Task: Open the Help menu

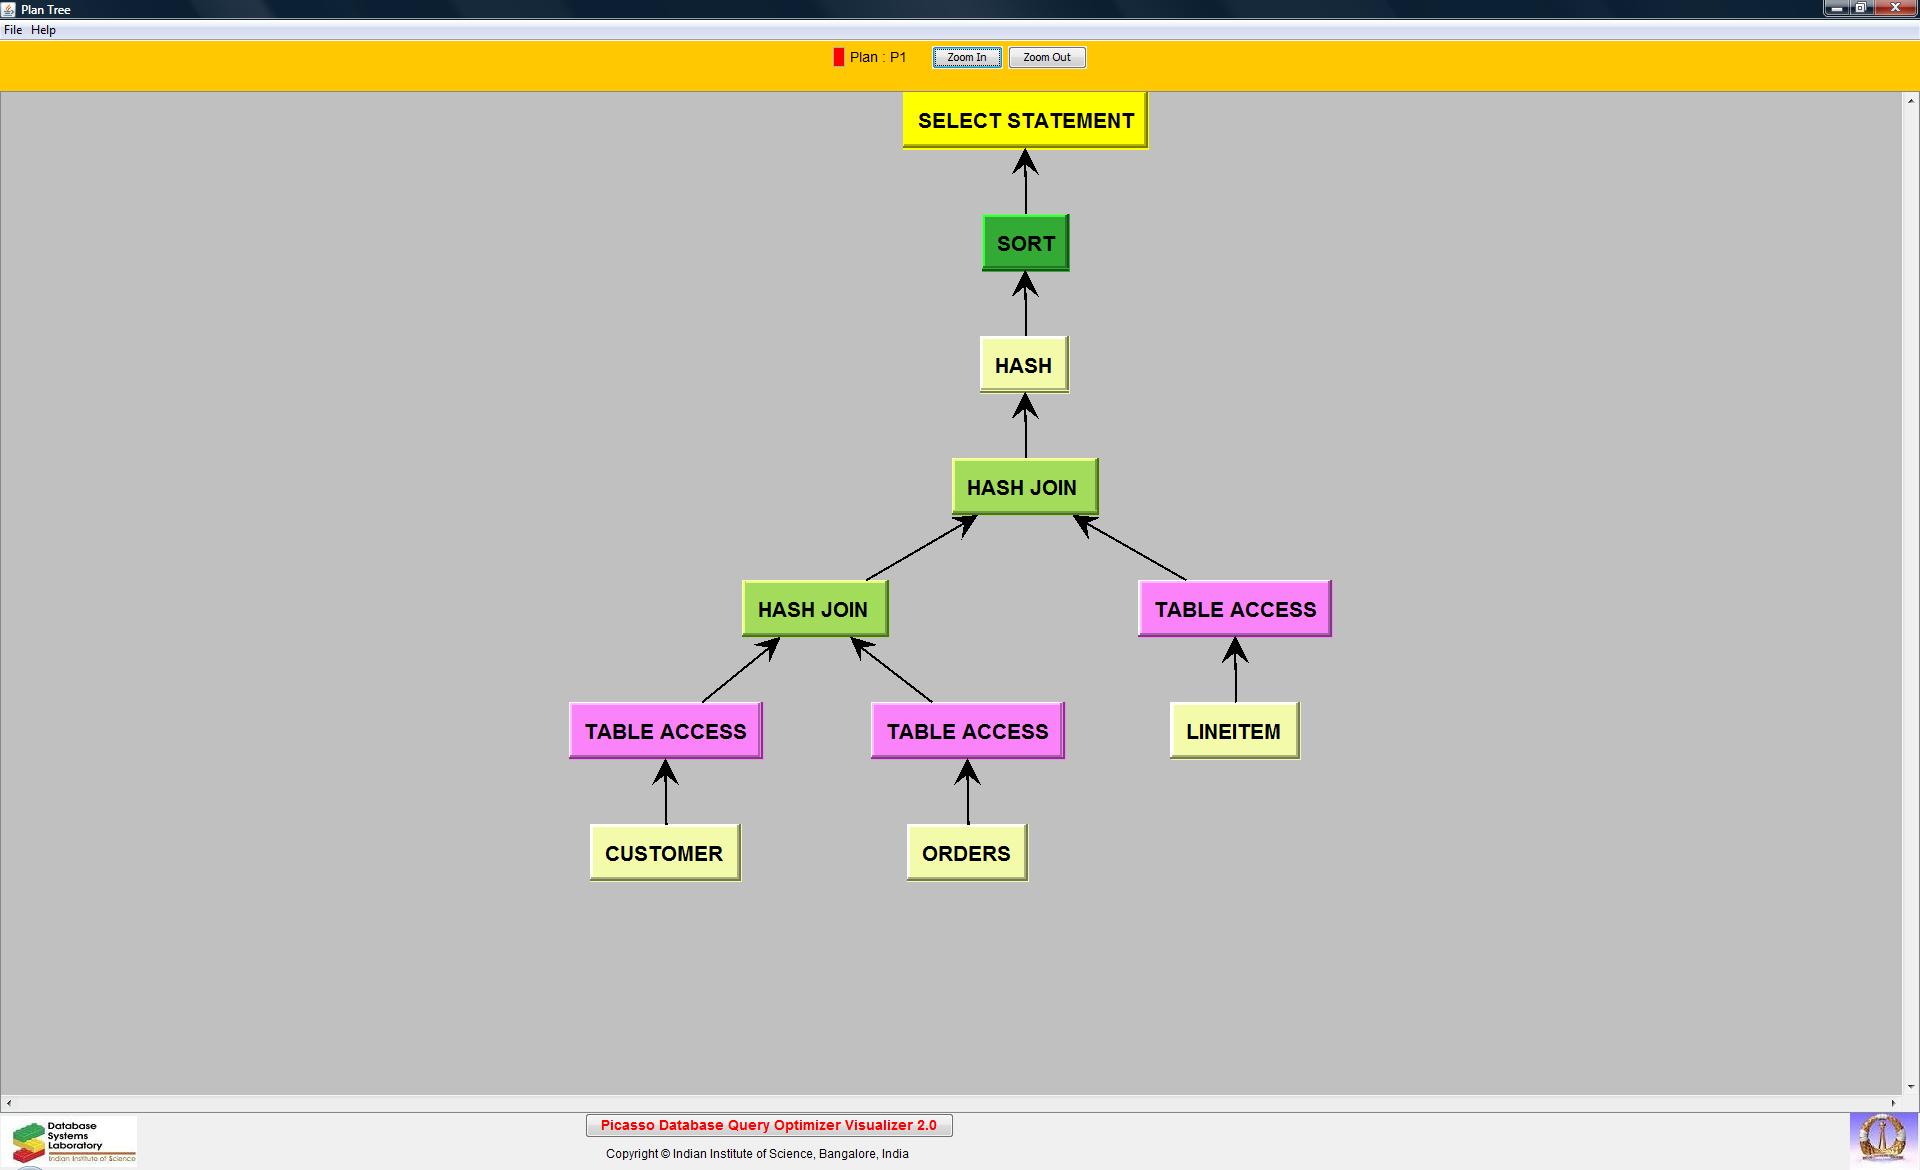Action: [x=43, y=30]
